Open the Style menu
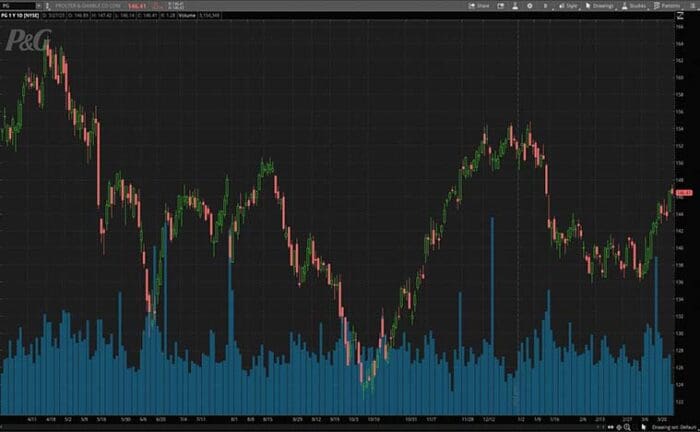Screen dimensions: 700x432 [567, 6]
